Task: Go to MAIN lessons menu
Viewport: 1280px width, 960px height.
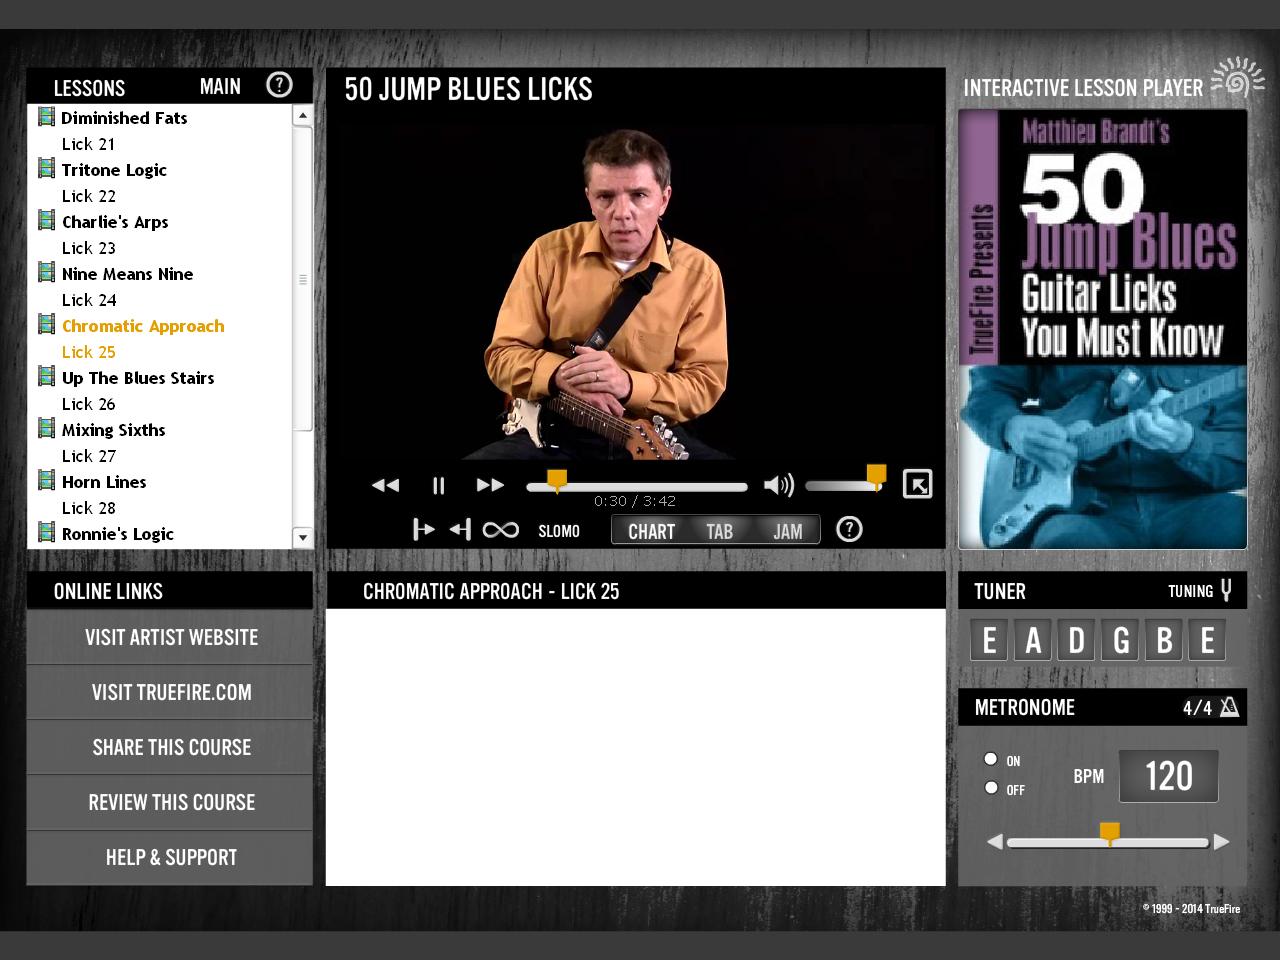Action: (220, 87)
